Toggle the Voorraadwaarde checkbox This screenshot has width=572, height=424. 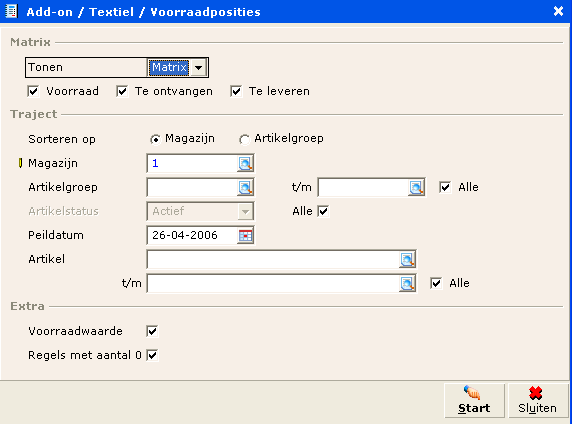pos(152,331)
